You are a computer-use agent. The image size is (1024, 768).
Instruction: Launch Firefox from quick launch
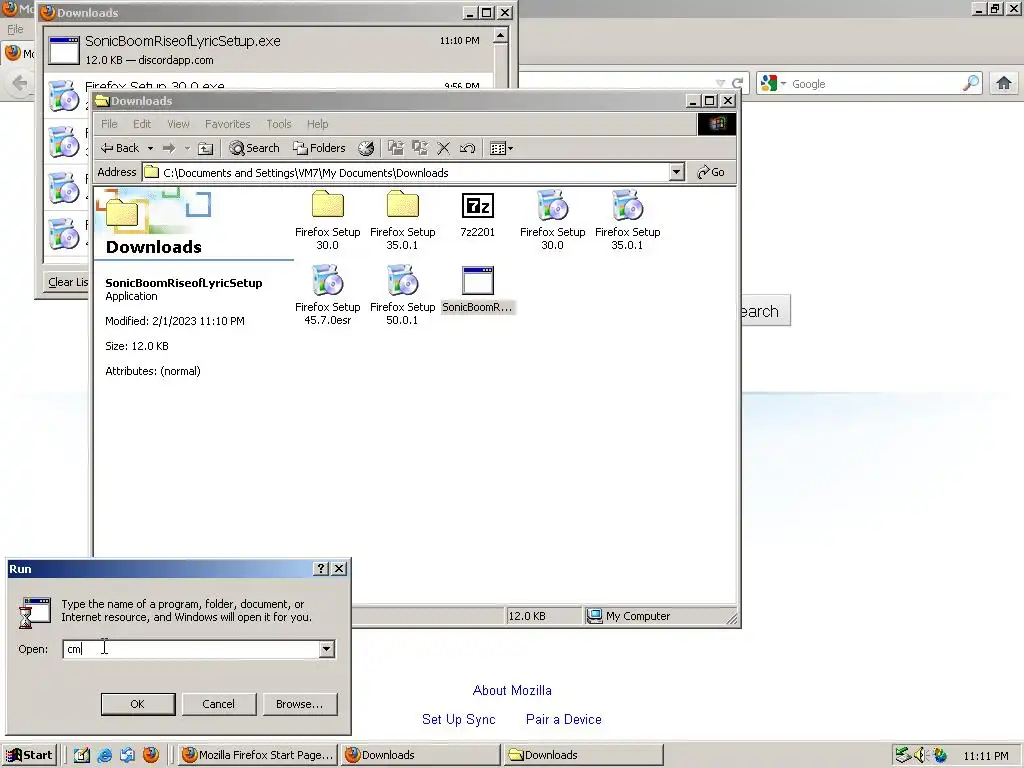tap(151, 755)
